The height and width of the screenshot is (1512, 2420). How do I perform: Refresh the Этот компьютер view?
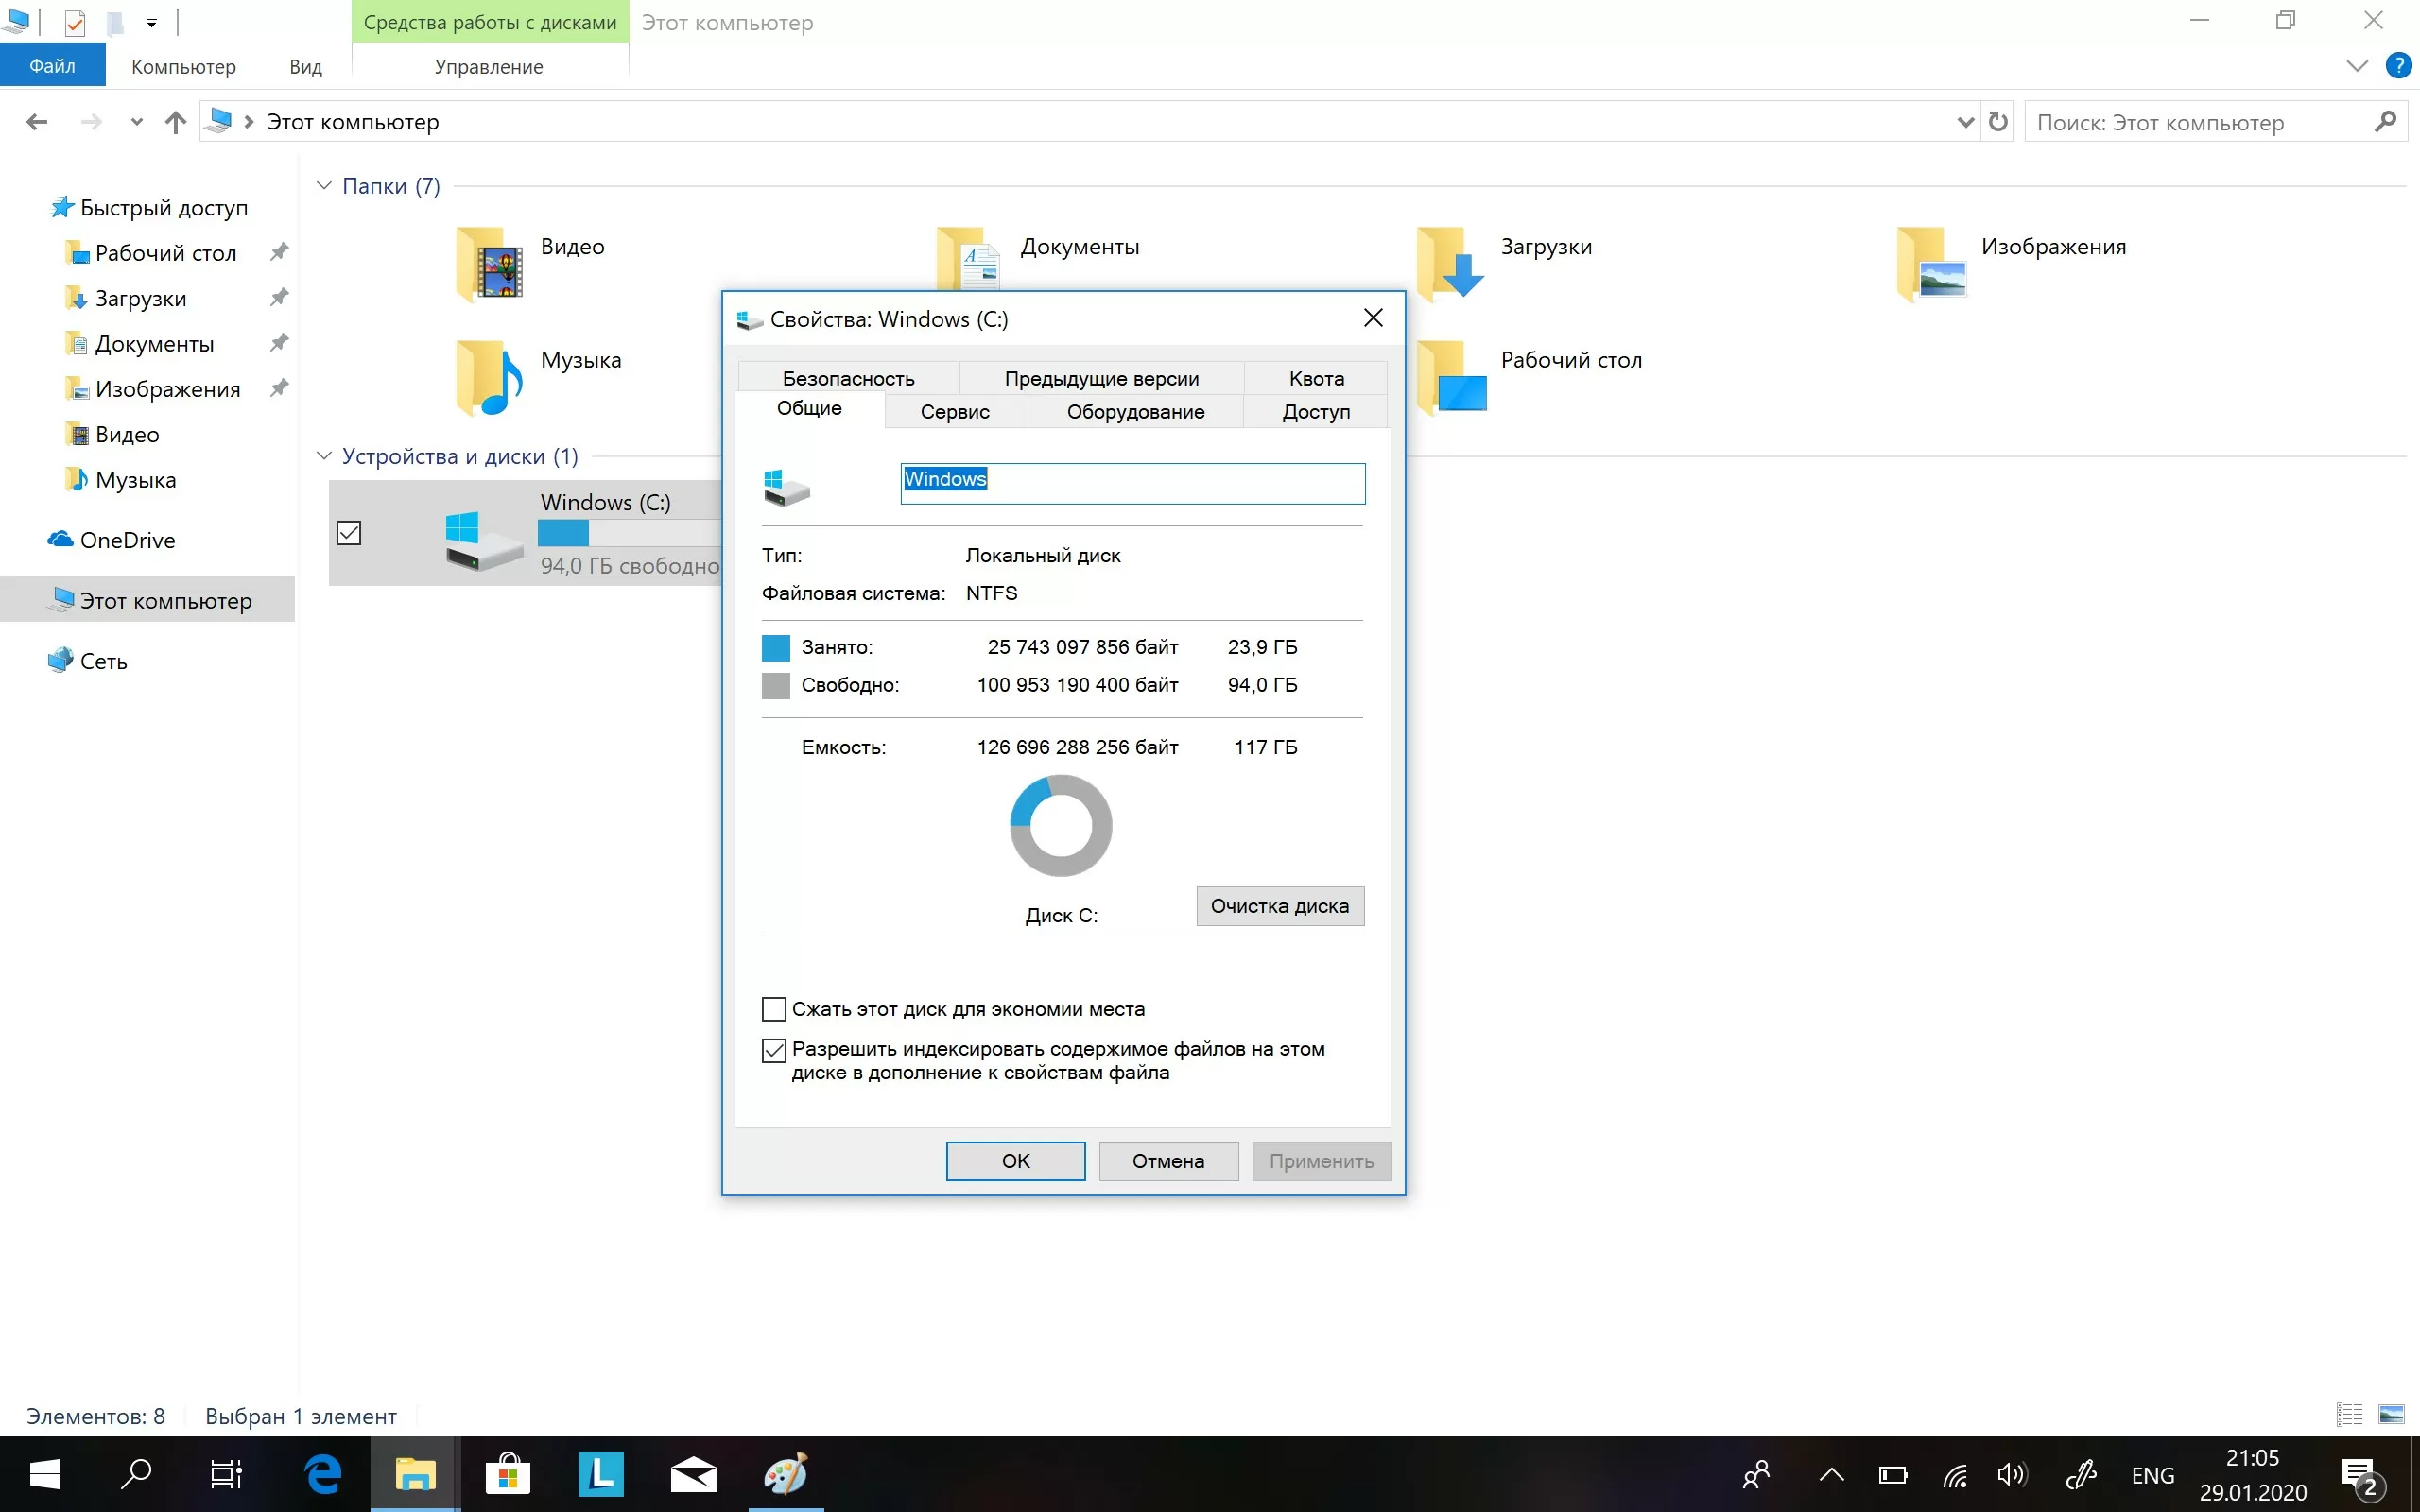(1998, 122)
